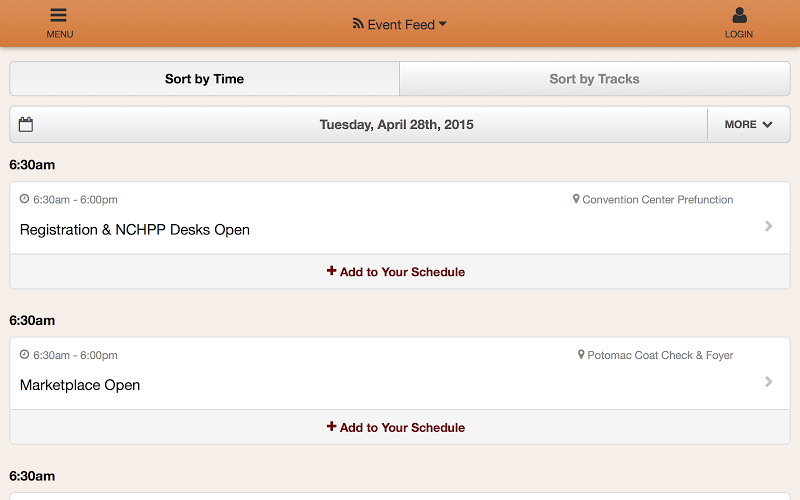This screenshot has width=800, height=500.
Task: Click the RSS icon beside Event Feed
Action: [358, 24]
